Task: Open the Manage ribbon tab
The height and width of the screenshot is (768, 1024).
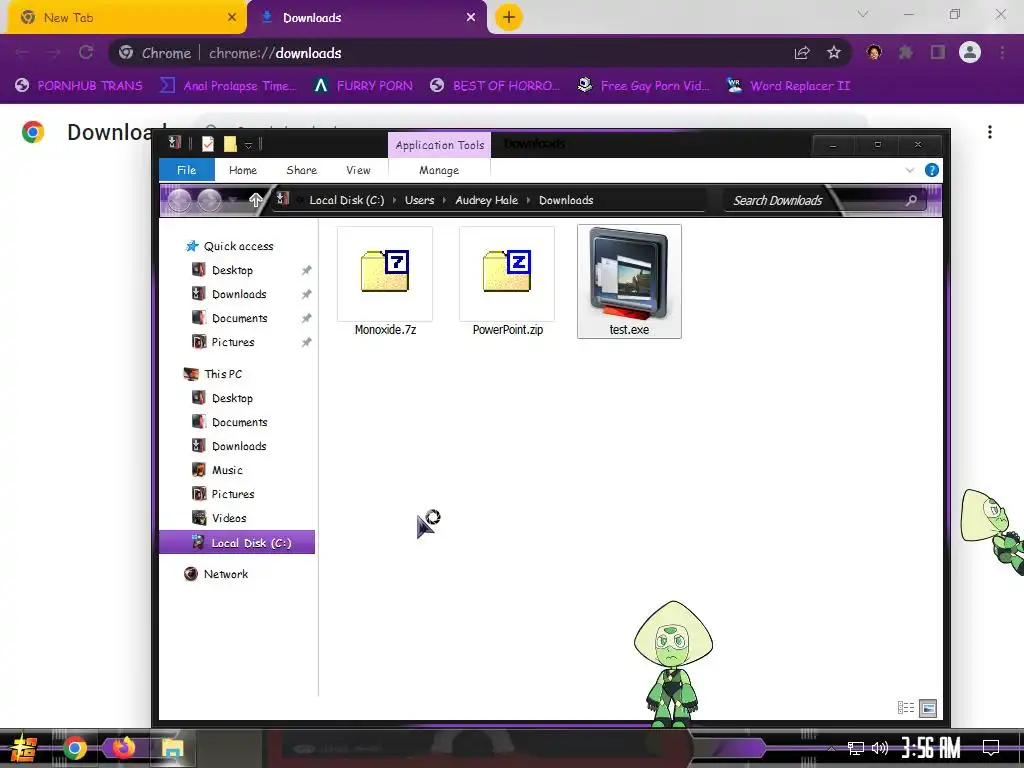Action: pos(439,170)
